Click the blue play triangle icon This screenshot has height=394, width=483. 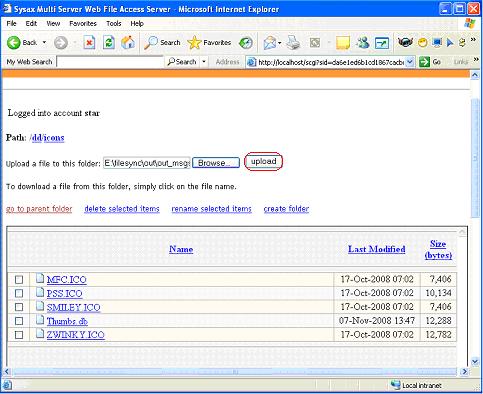450,43
